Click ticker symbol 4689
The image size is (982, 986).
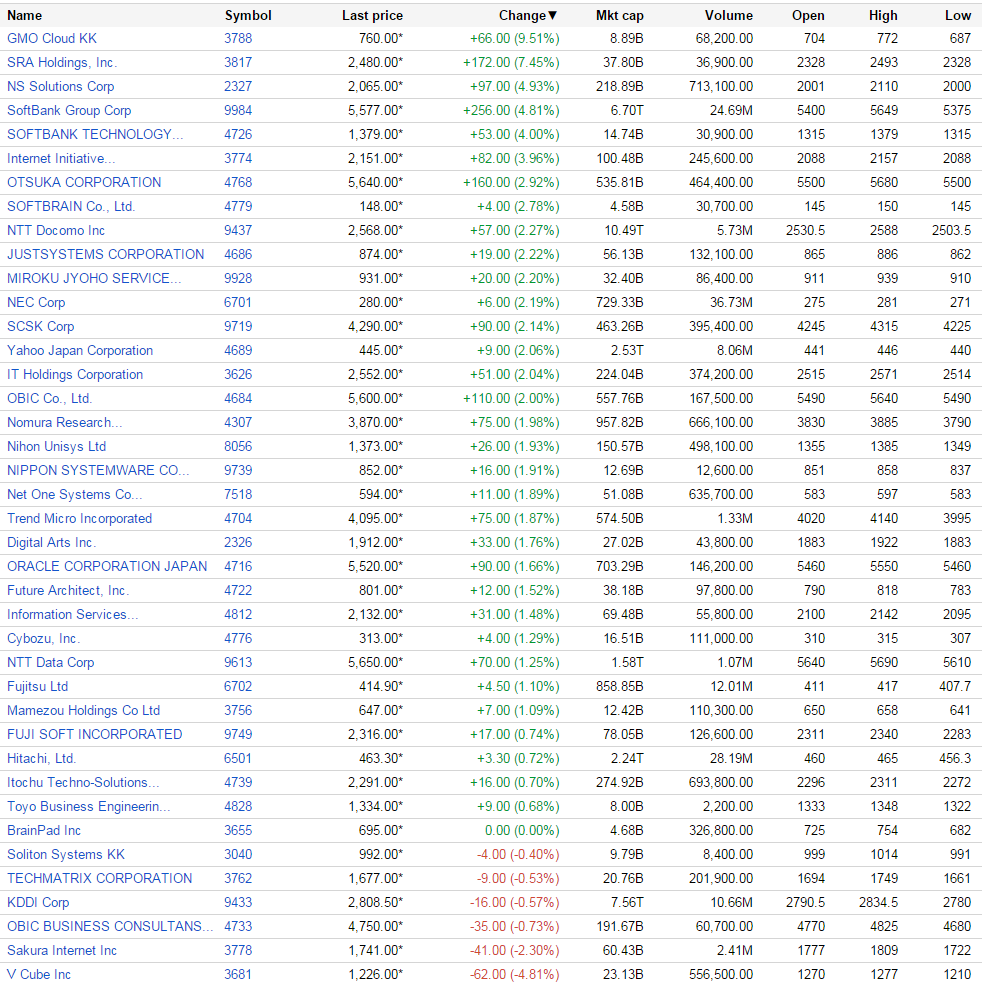pyautogui.click(x=238, y=350)
